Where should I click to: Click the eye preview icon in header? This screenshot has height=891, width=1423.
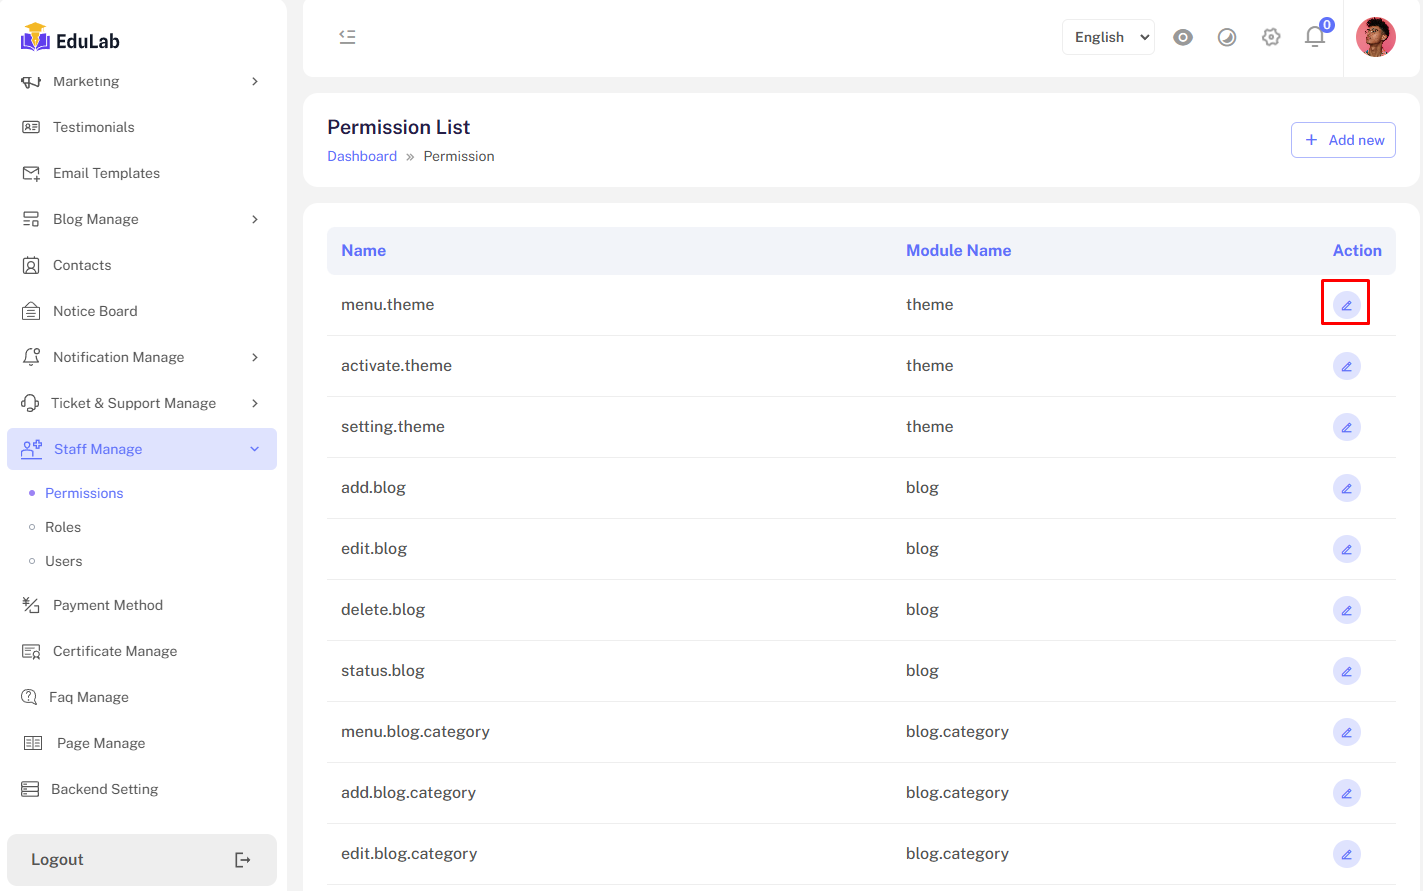coord(1183,37)
